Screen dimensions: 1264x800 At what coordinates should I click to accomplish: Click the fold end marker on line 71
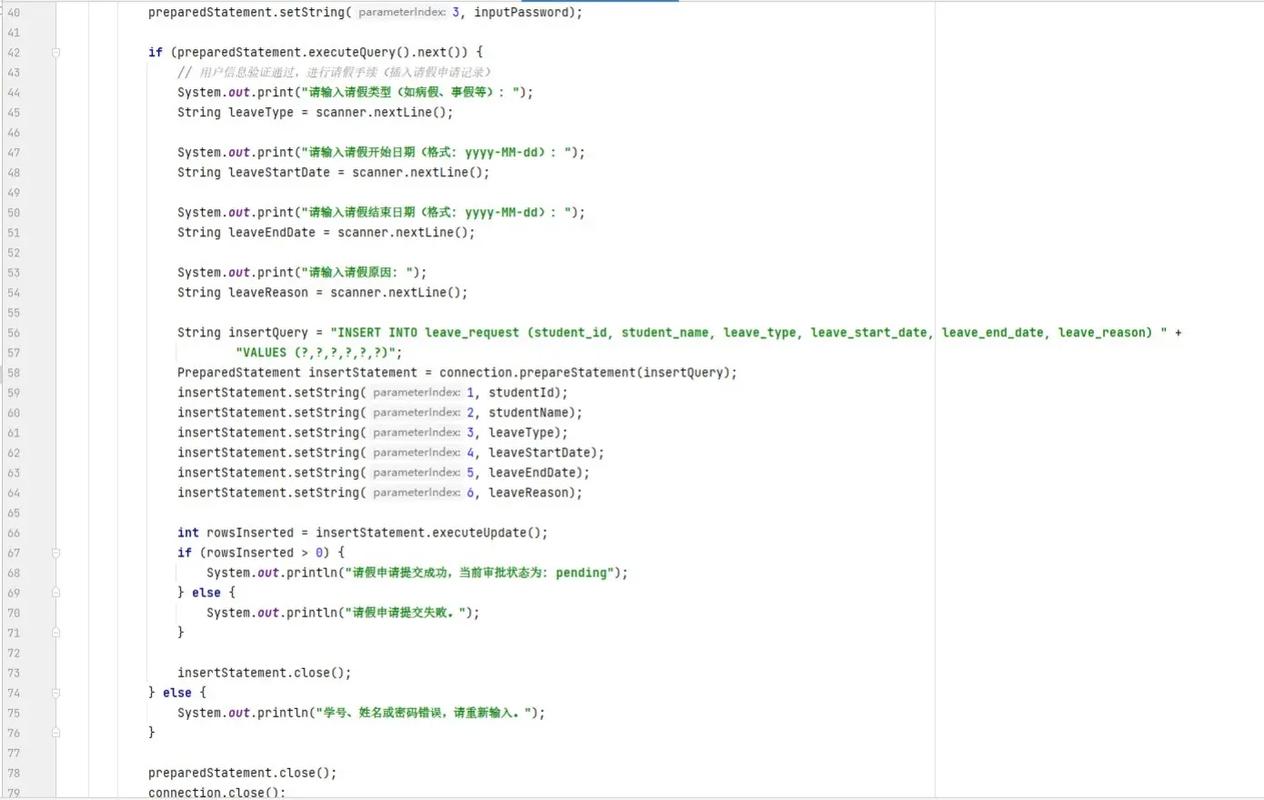(x=57, y=632)
